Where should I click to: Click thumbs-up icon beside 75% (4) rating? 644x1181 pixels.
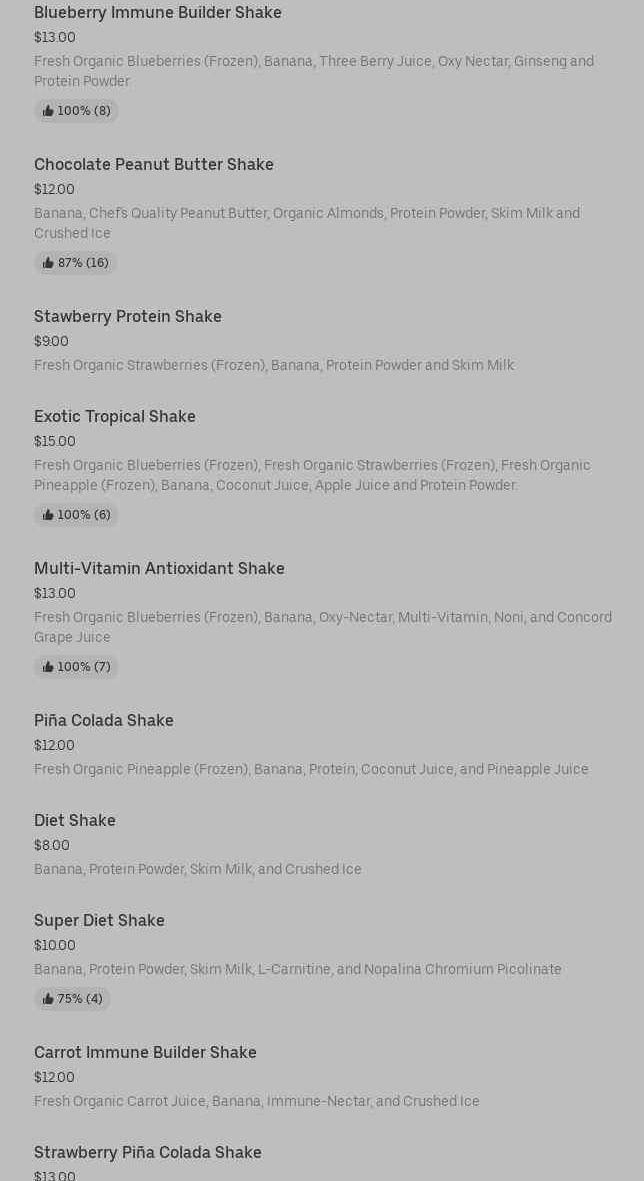(x=48, y=999)
